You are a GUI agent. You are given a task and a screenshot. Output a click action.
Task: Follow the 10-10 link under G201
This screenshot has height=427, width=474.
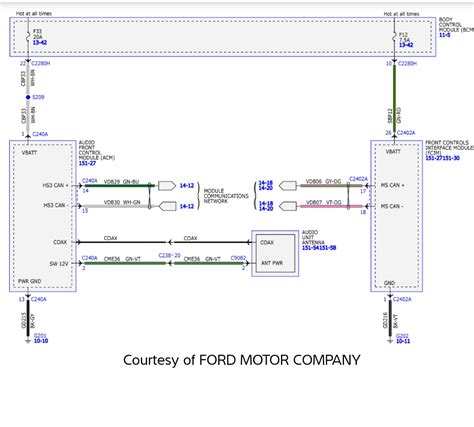(x=41, y=341)
